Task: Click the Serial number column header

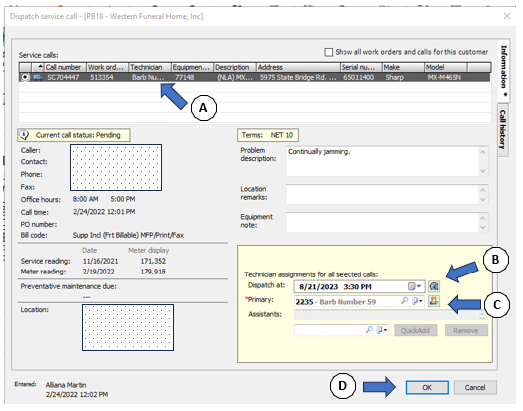Action: (361, 67)
